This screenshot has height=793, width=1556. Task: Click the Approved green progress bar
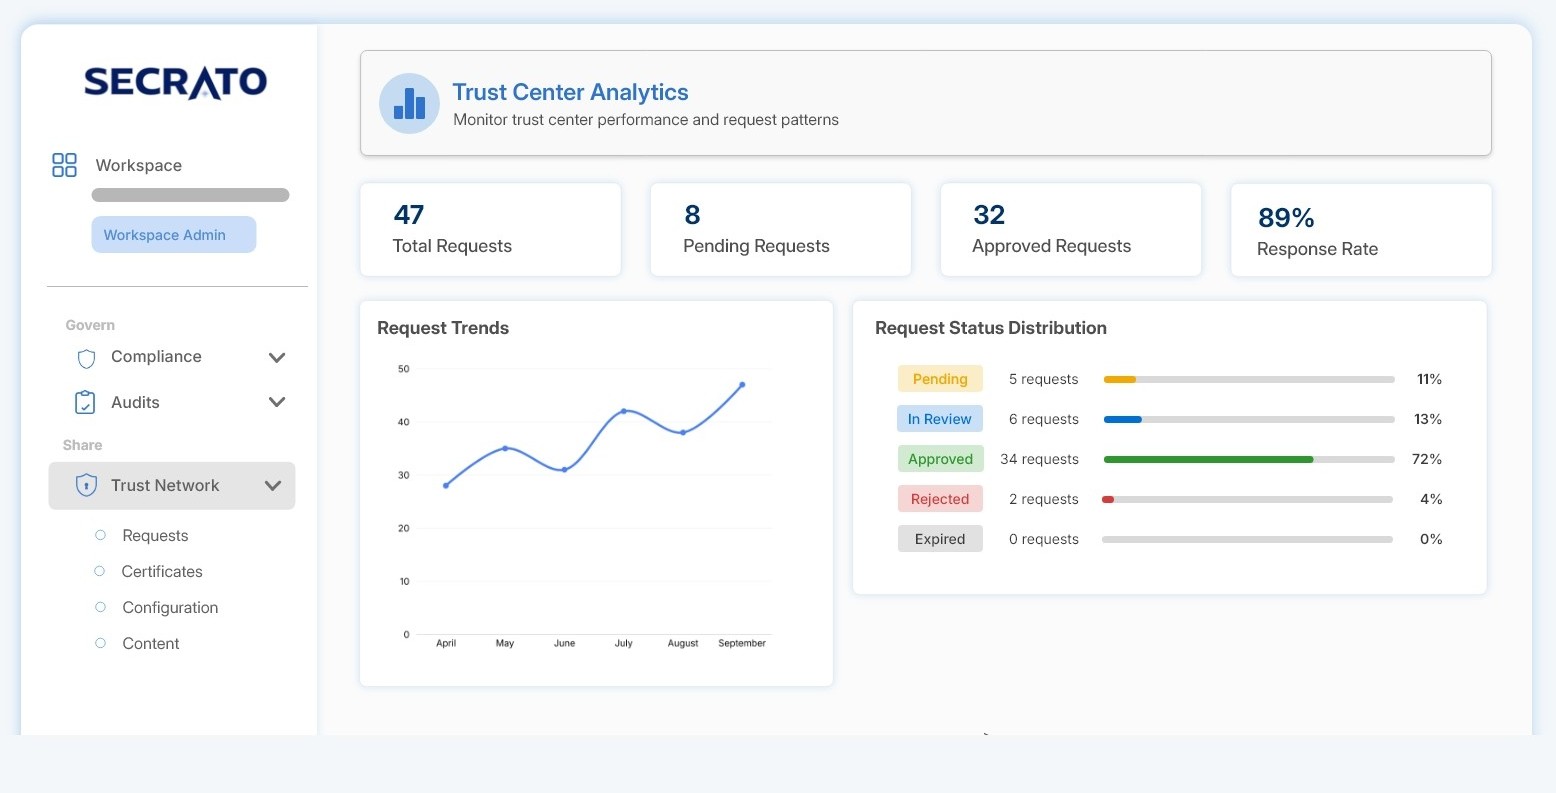pyautogui.click(x=1208, y=459)
